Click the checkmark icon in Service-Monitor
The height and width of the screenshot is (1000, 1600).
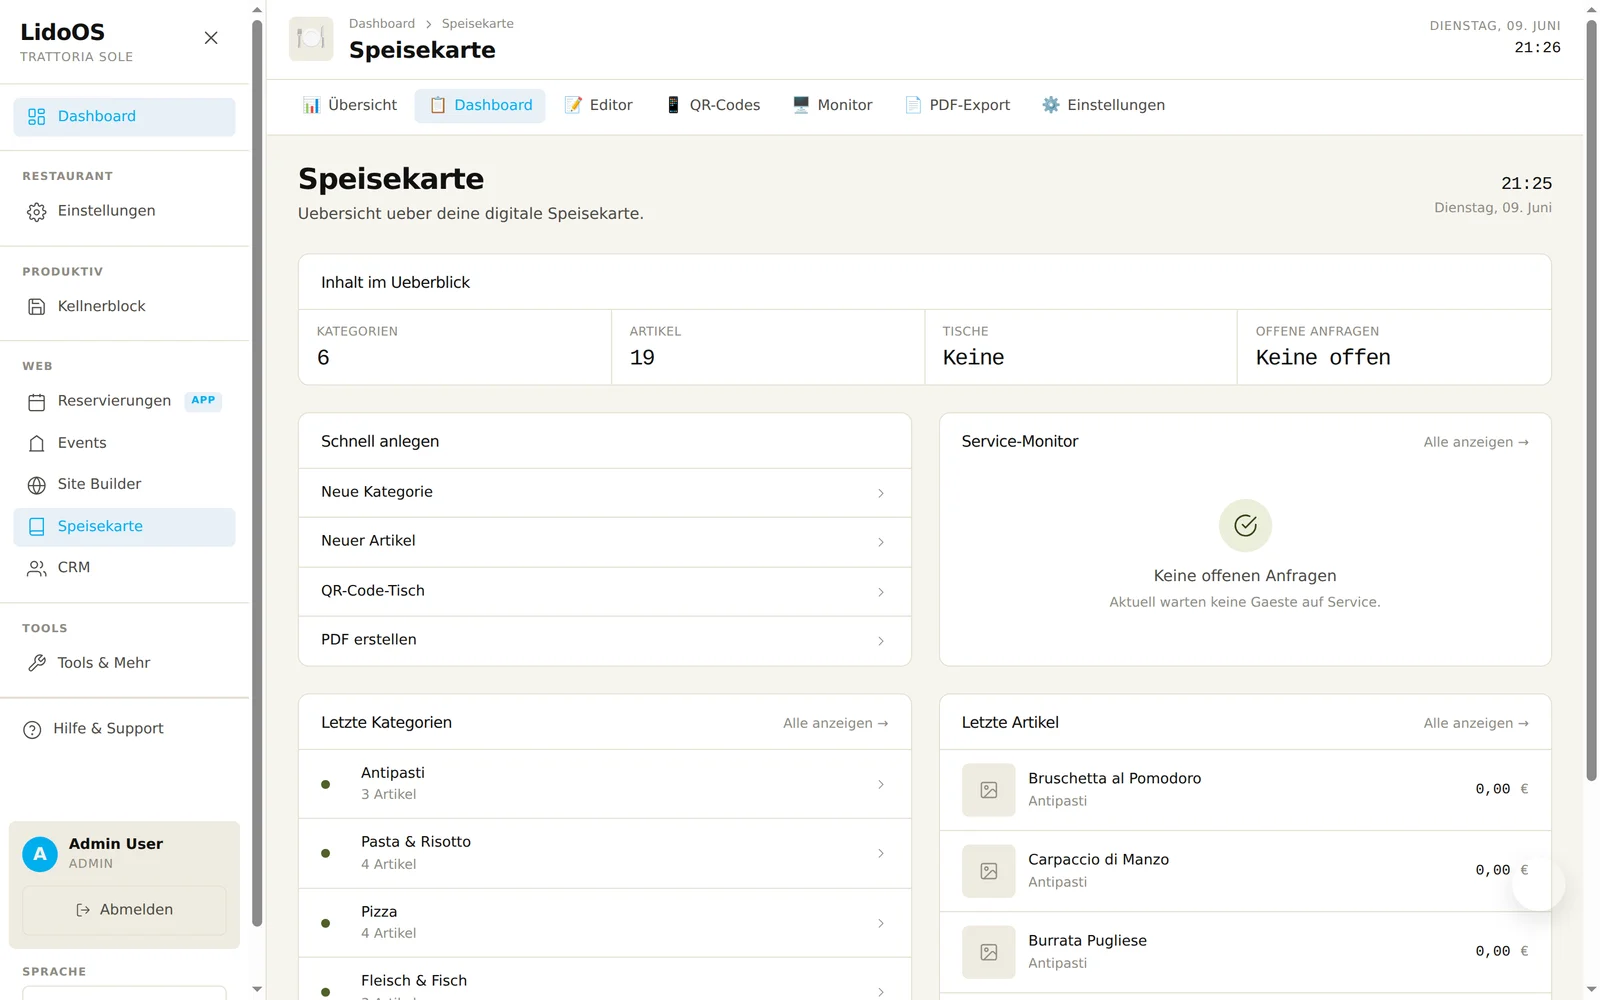(x=1245, y=525)
